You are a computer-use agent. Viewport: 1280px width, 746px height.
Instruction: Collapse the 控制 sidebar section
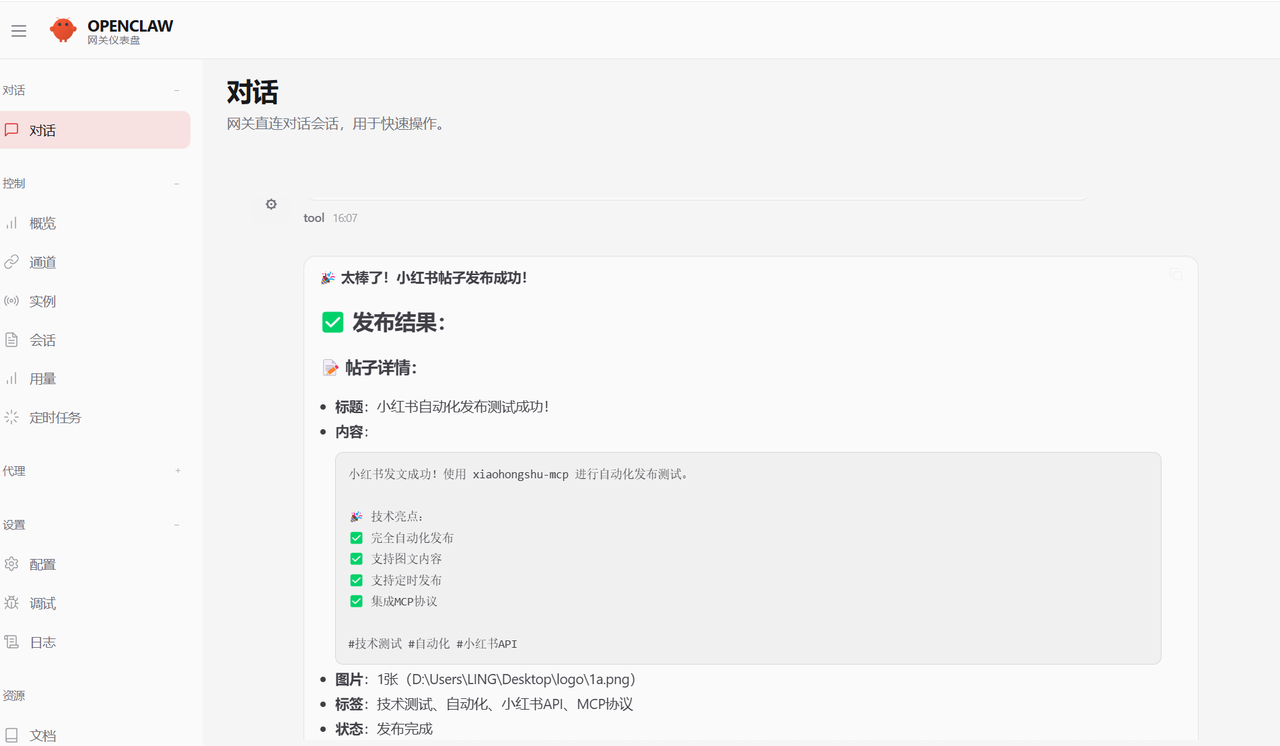pyautogui.click(x=177, y=183)
